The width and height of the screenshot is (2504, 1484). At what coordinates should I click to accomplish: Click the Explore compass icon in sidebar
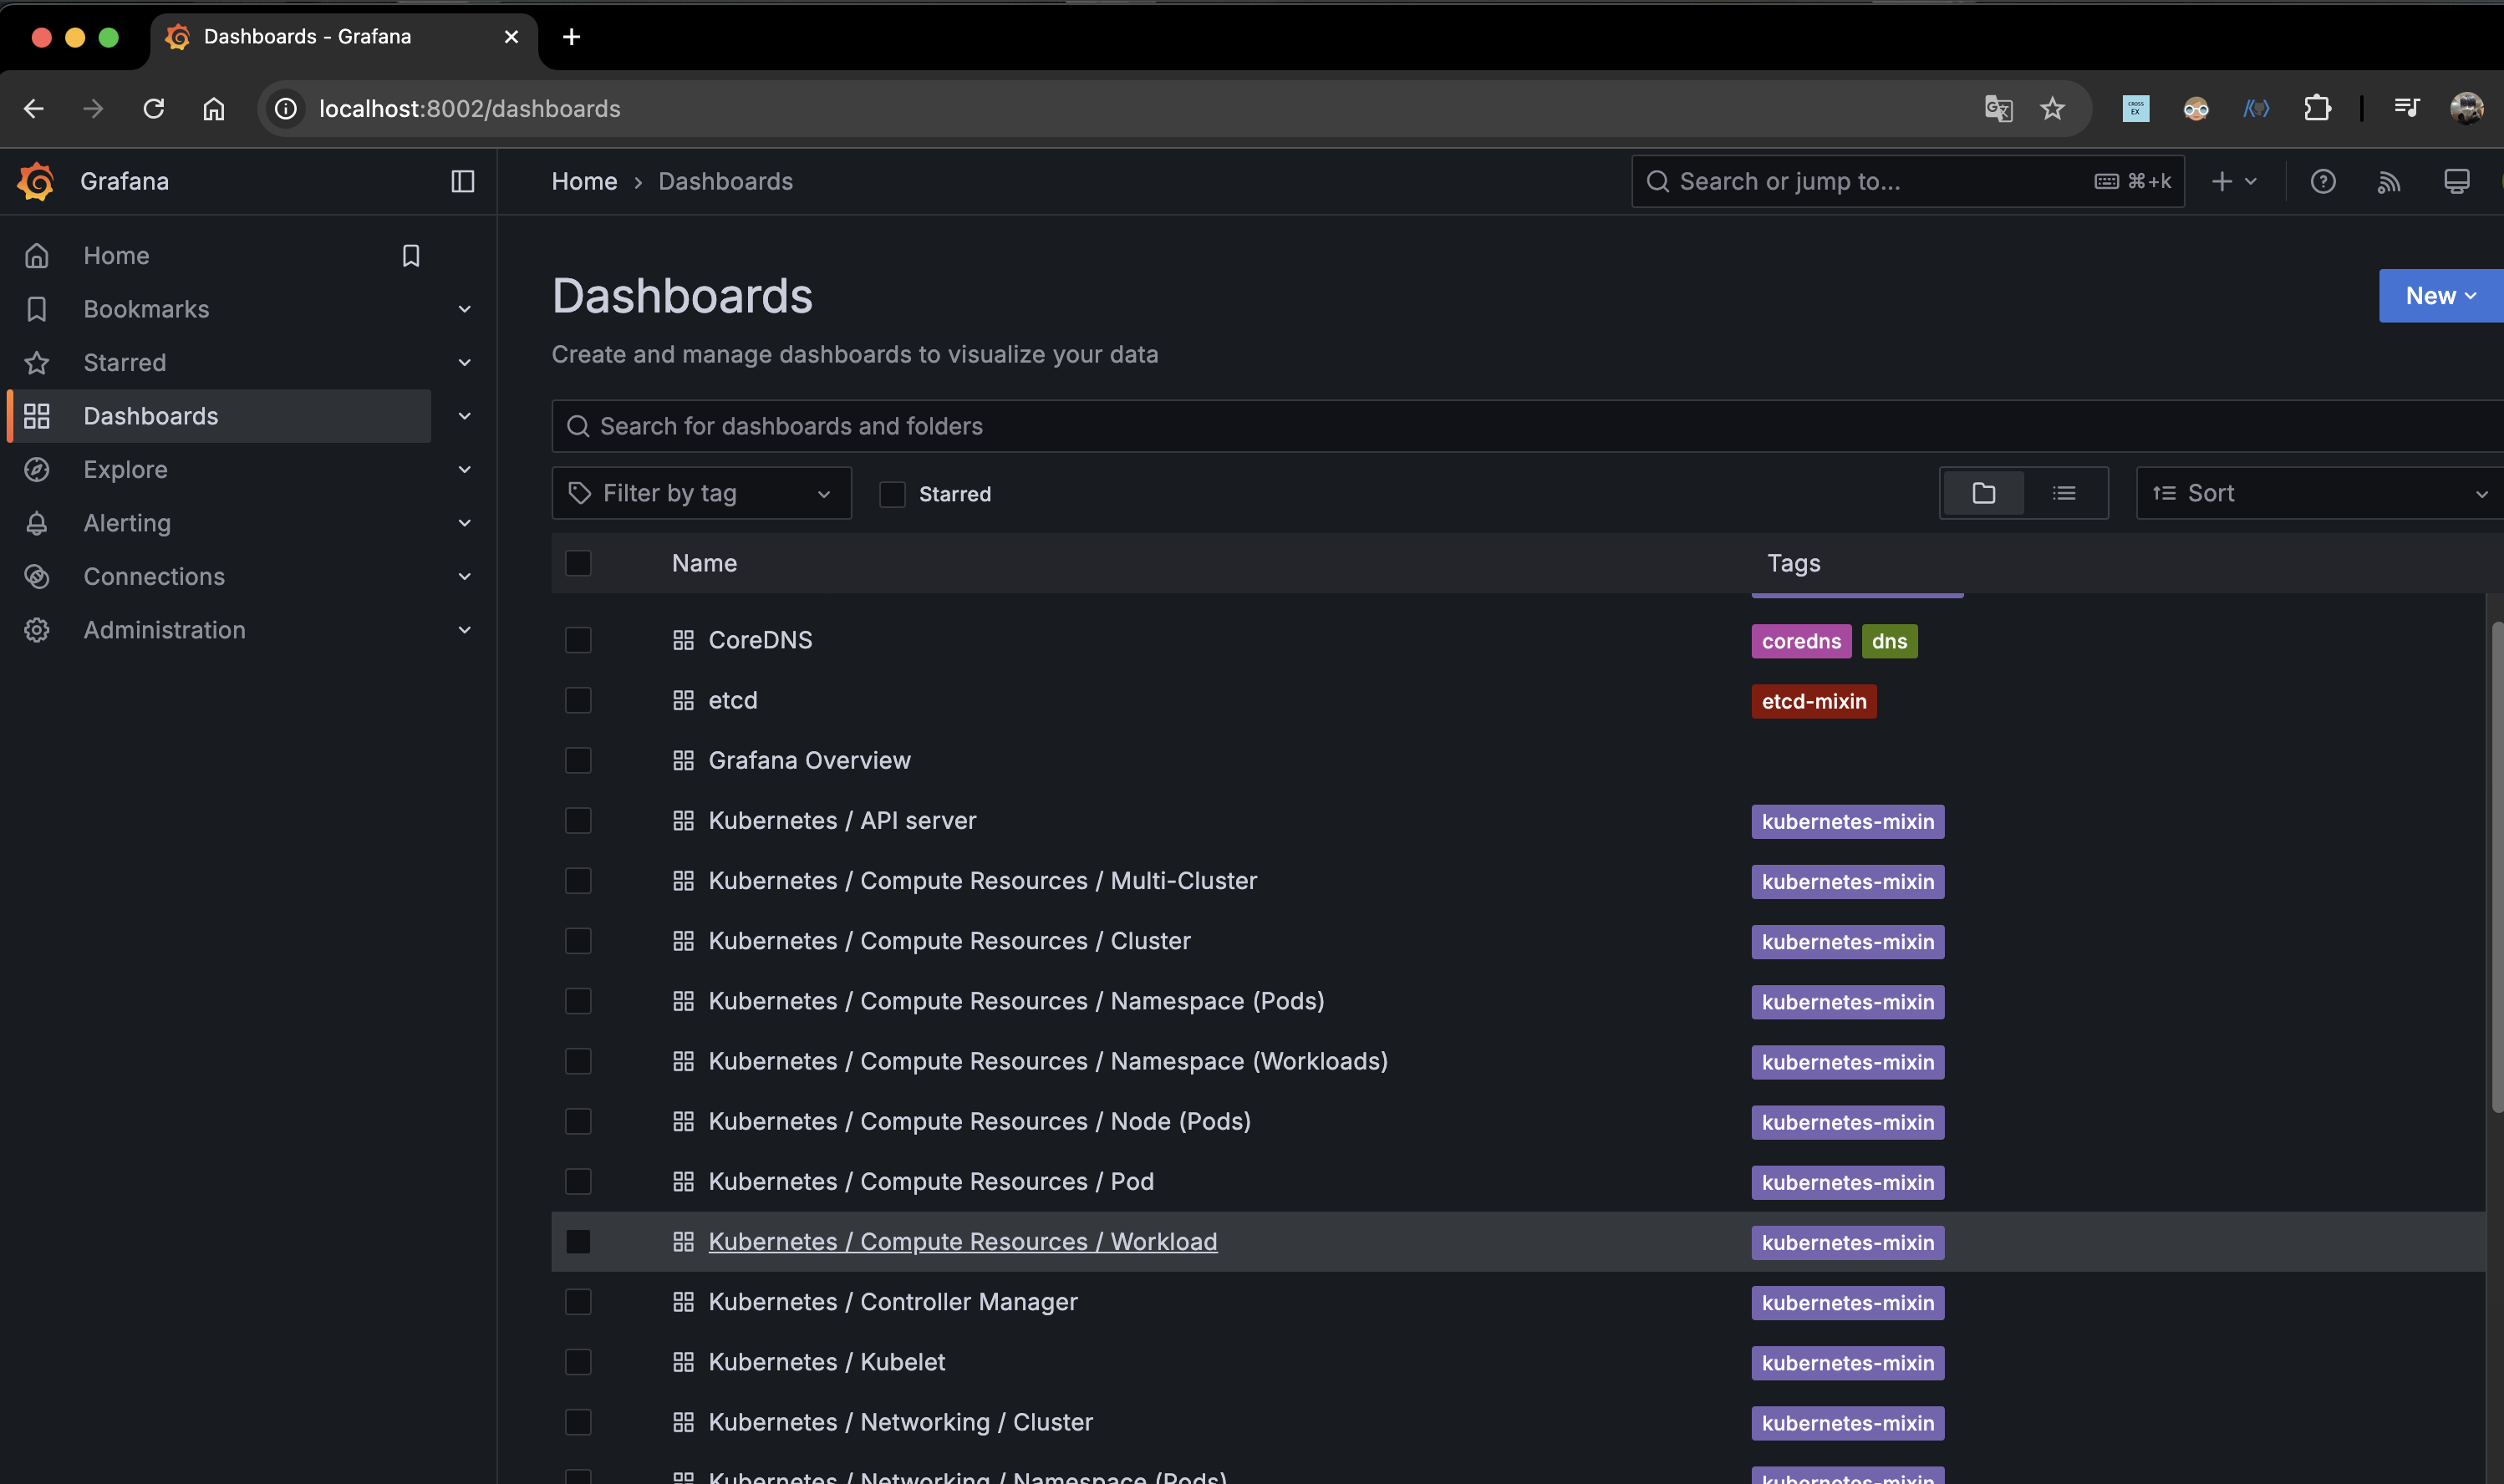(x=37, y=470)
